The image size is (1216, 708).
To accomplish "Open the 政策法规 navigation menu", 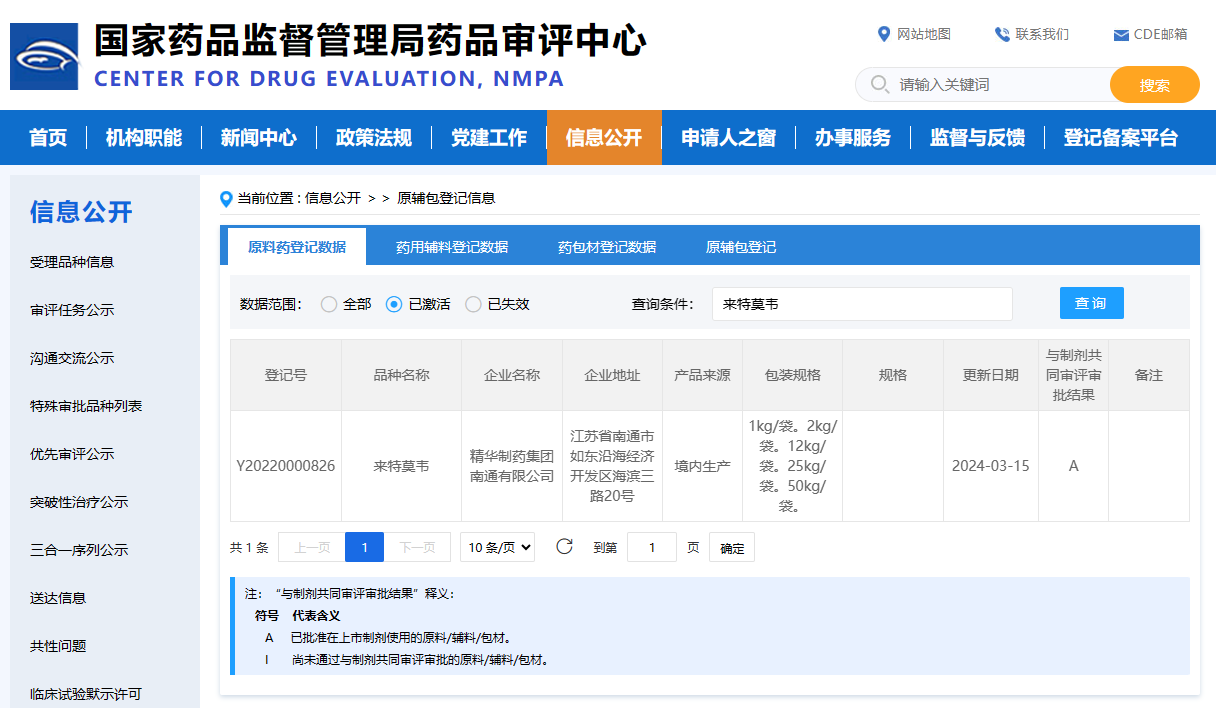I will coord(373,137).
